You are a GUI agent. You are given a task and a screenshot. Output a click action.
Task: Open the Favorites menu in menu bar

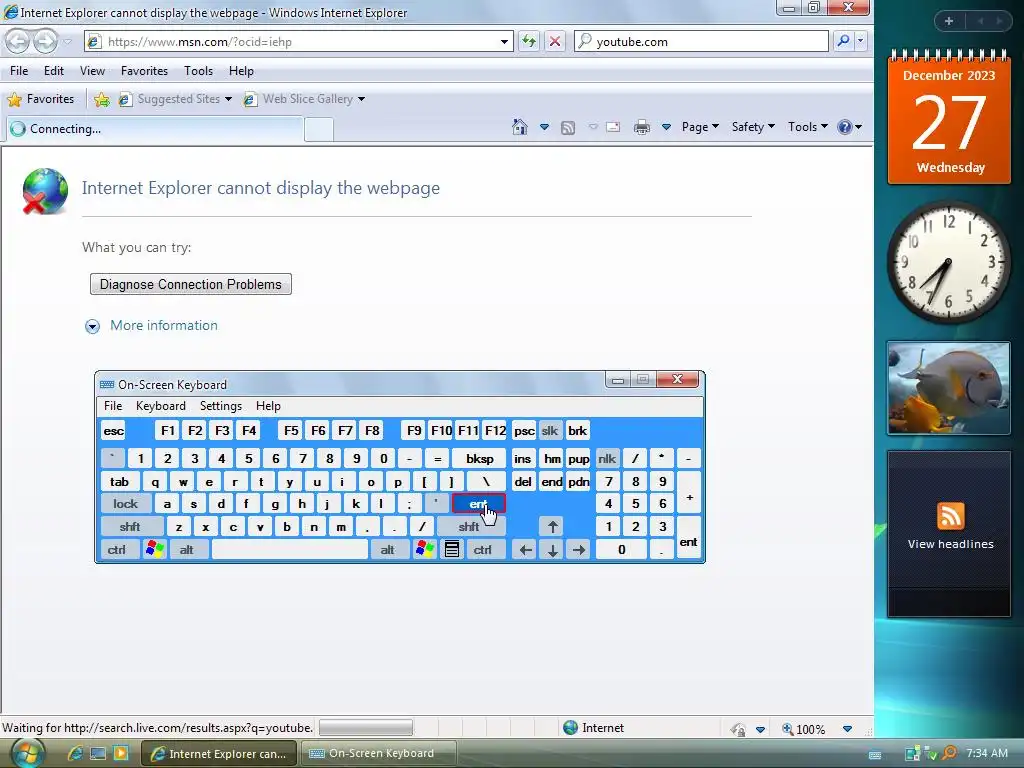(144, 71)
